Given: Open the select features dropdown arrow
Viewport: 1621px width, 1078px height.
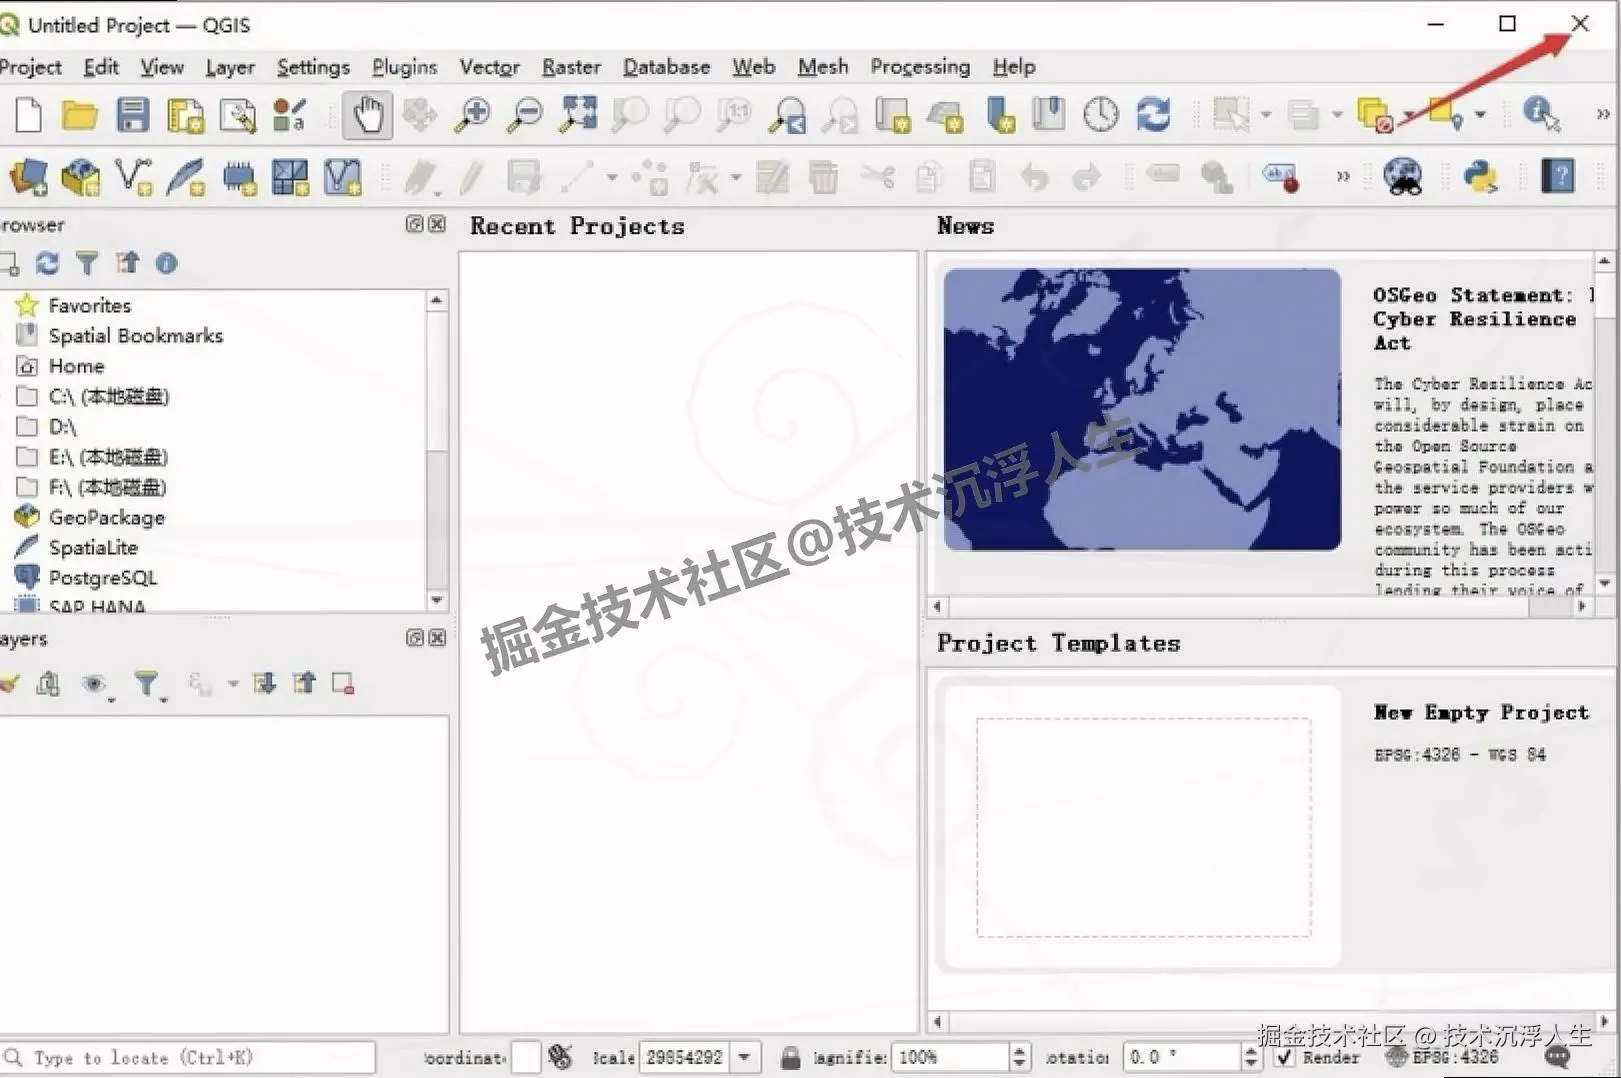Looking at the screenshot, I should 1266,115.
